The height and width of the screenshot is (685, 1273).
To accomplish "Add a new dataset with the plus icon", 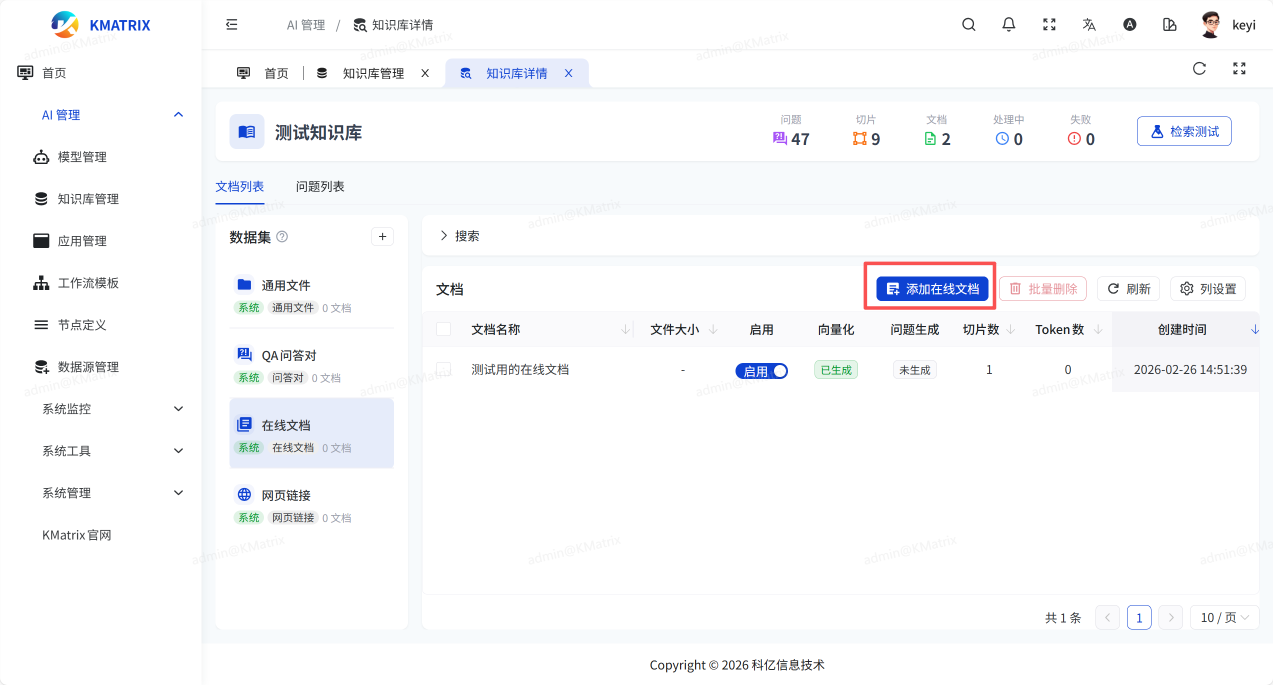I will click(382, 237).
